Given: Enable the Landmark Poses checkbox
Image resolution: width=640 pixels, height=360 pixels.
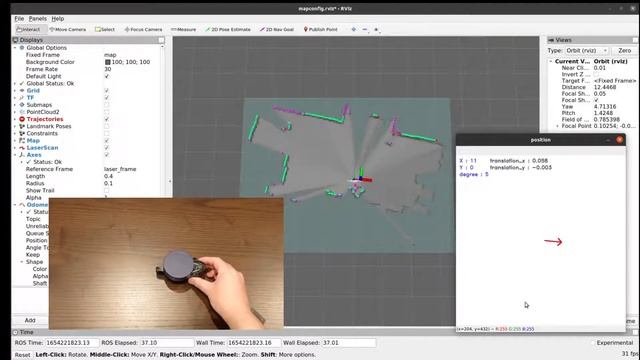Looking at the screenshot, I should [x=107, y=126].
